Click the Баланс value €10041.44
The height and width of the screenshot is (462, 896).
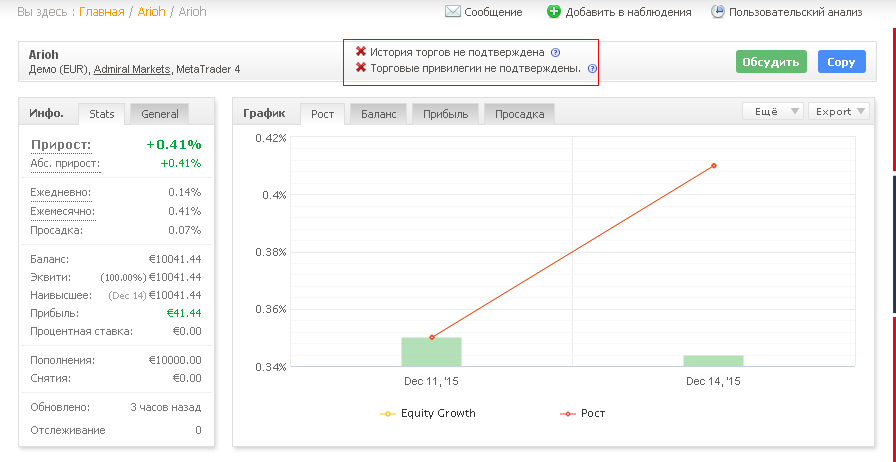pyautogui.click(x=175, y=260)
